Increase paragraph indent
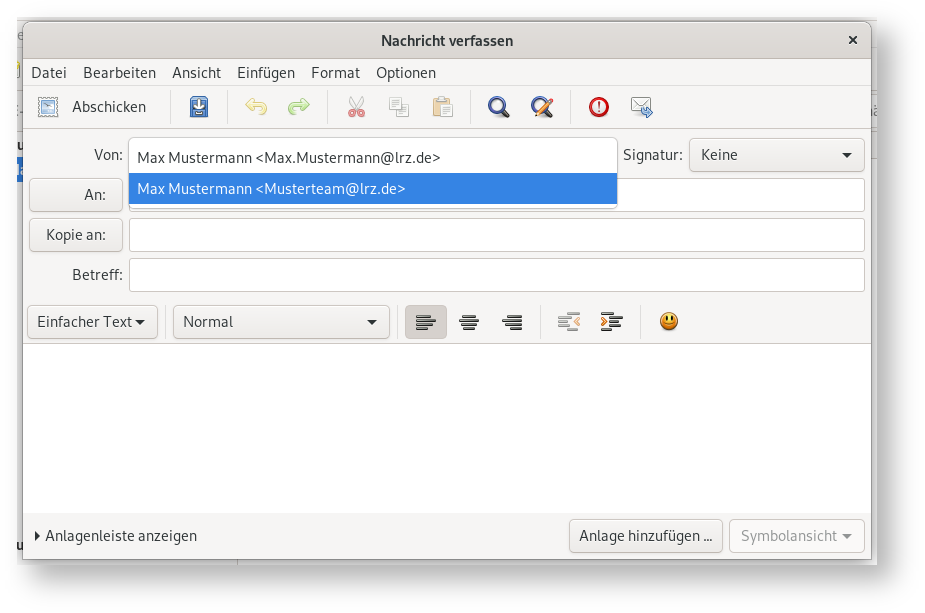 pyautogui.click(x=611, y=322)
